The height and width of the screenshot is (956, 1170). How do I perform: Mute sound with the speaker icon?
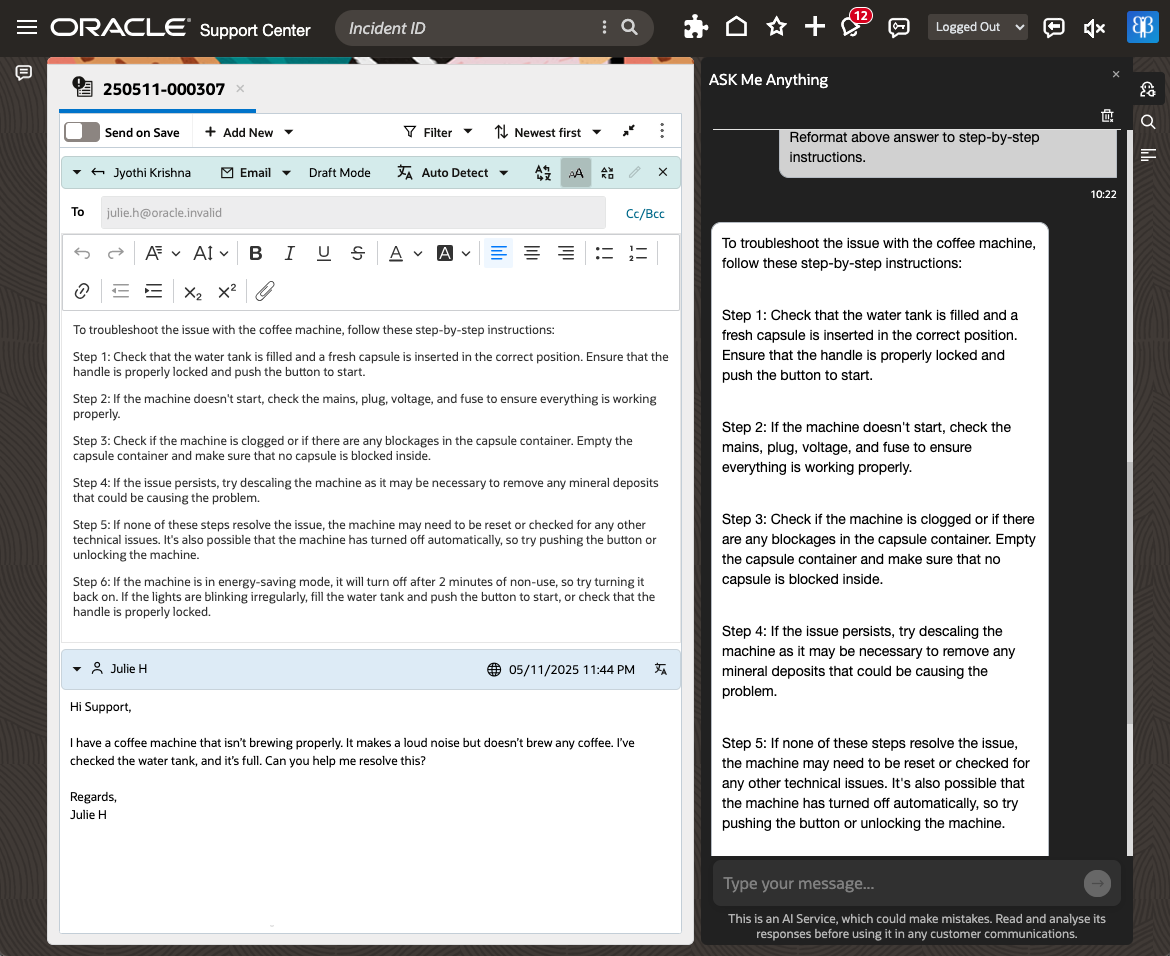coord(1094,28)
